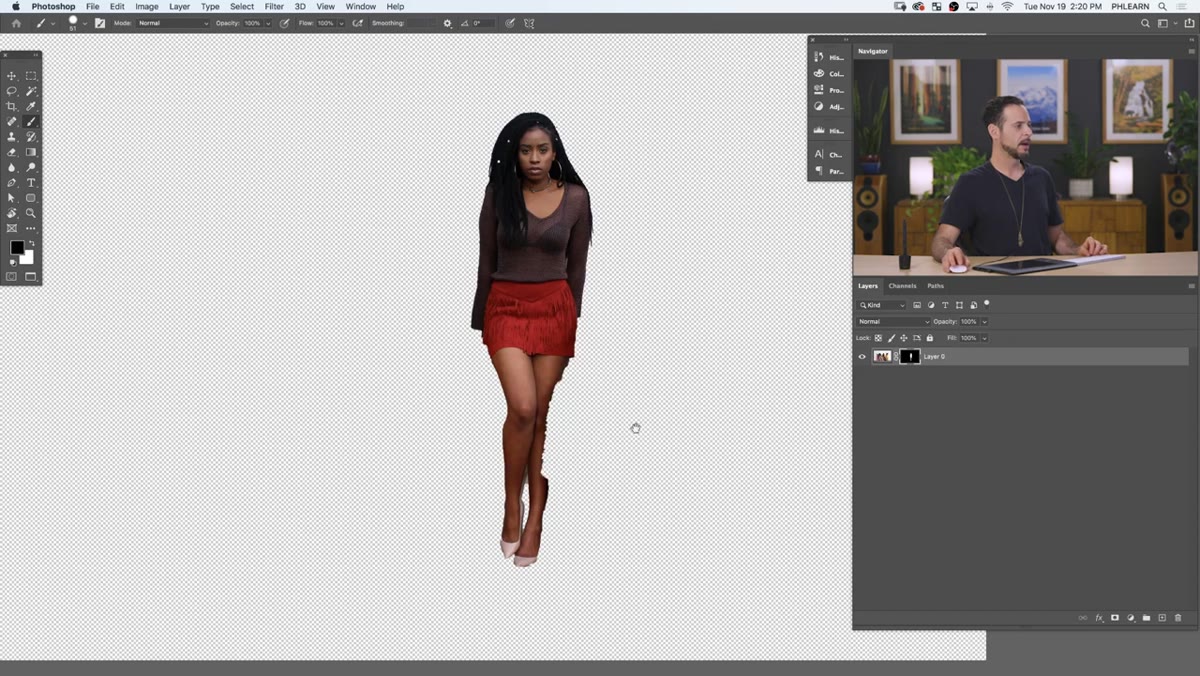Select the Crop tool
The width and height of the screenshot is (1200, 676).
point(12,106)
